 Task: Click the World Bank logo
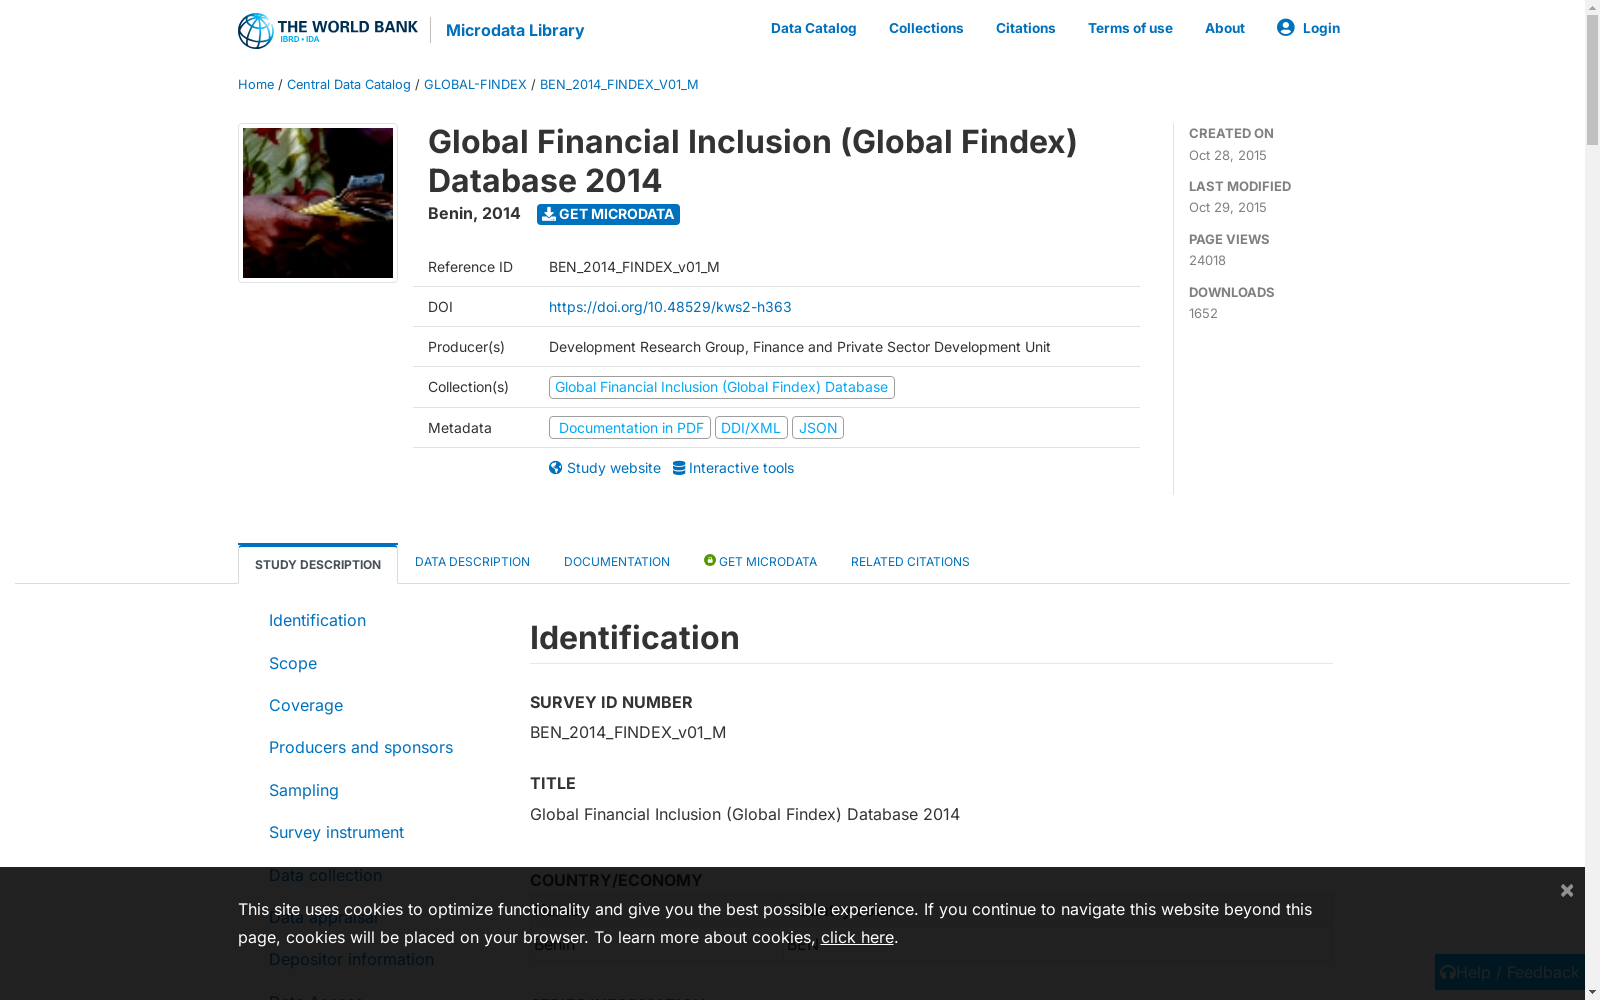tap(328, 30)
